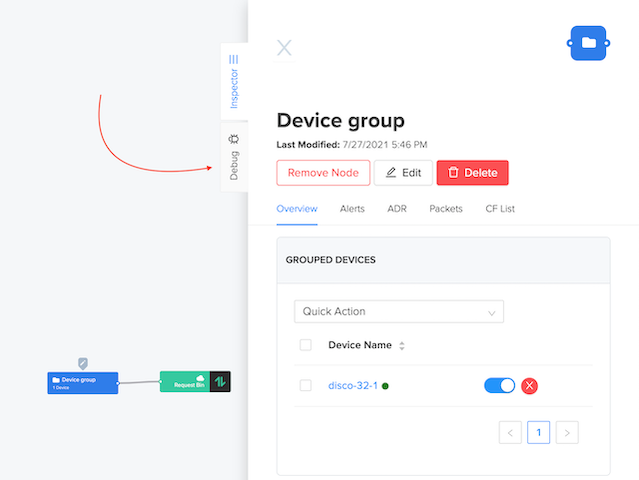Close the Device group inspector panel
Image resolution: width=639 pixels, height=480 pixels.
pyautogui.click(x=284, y=47)
